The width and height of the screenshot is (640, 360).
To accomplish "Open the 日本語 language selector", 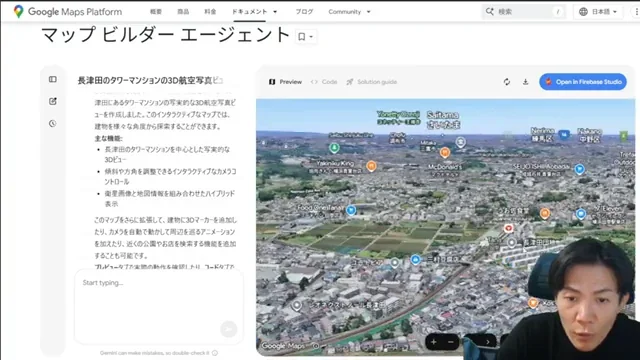I will 598,12.
